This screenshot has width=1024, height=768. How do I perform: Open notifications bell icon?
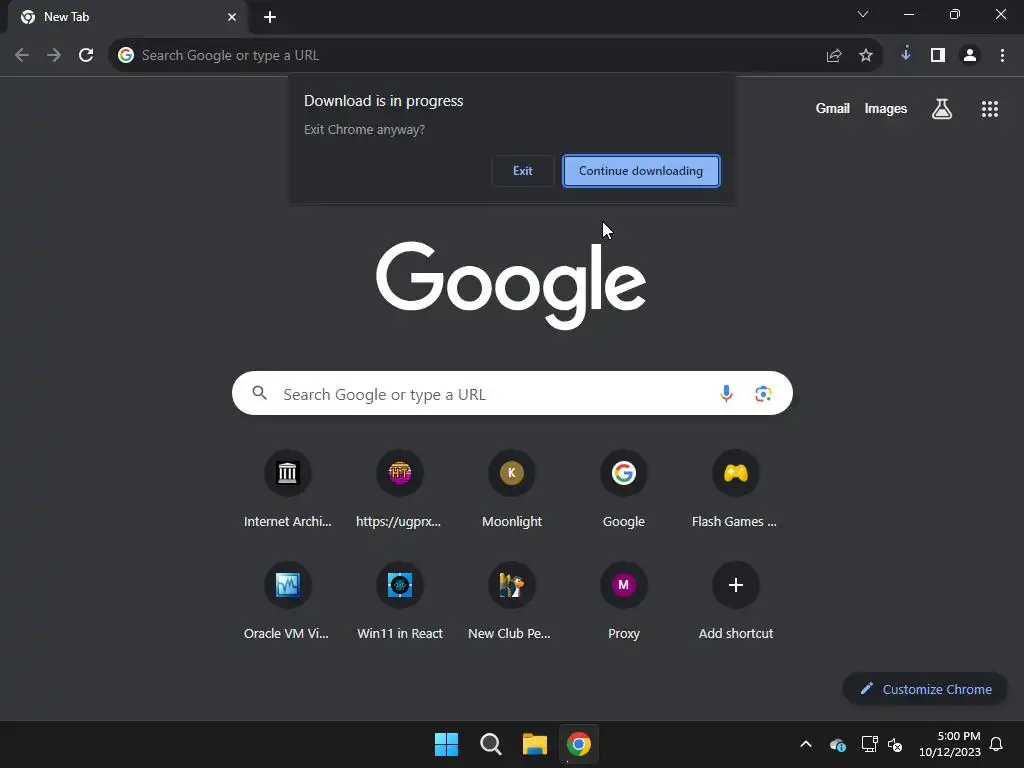tap(996, 744)
